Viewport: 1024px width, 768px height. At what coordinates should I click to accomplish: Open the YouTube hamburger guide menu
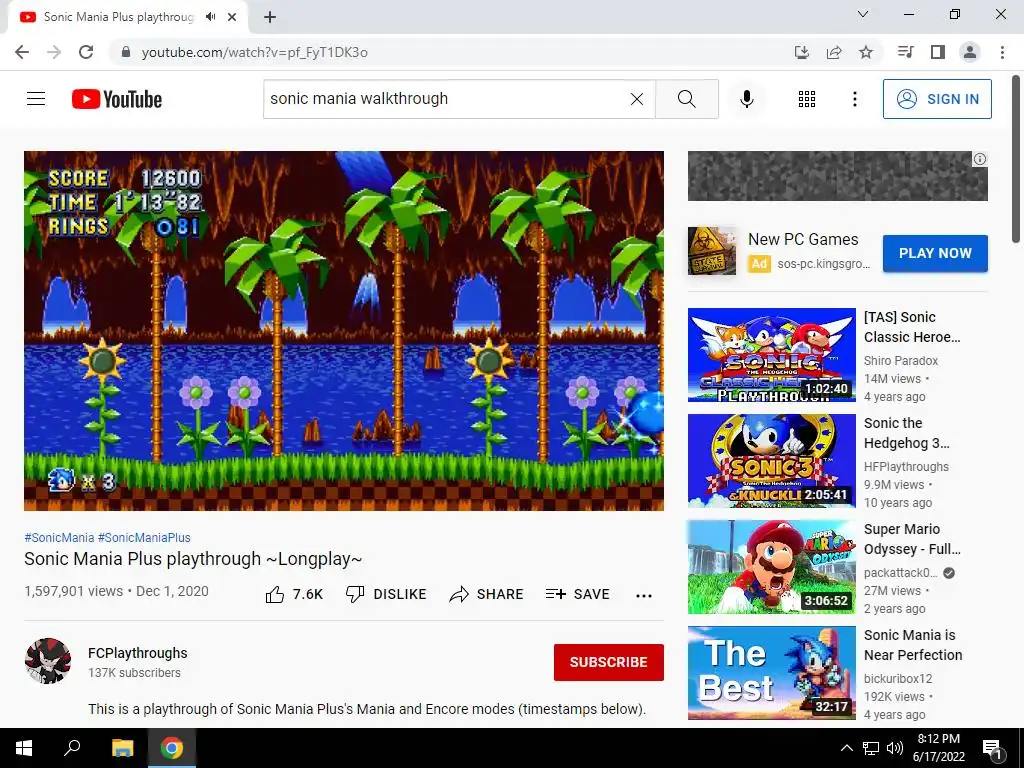pos(36,99)
